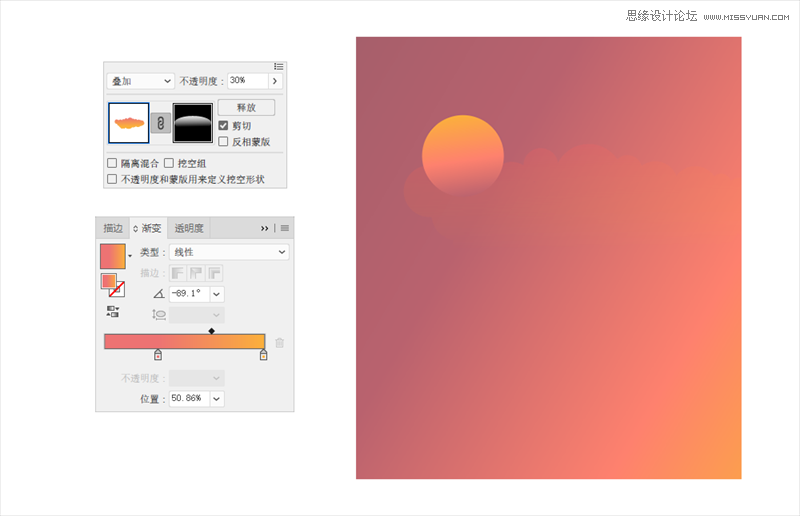The width and height of the screenshot is (800, 516).
Task: Click the reverse gradient icon
Action: pos(113,312)
